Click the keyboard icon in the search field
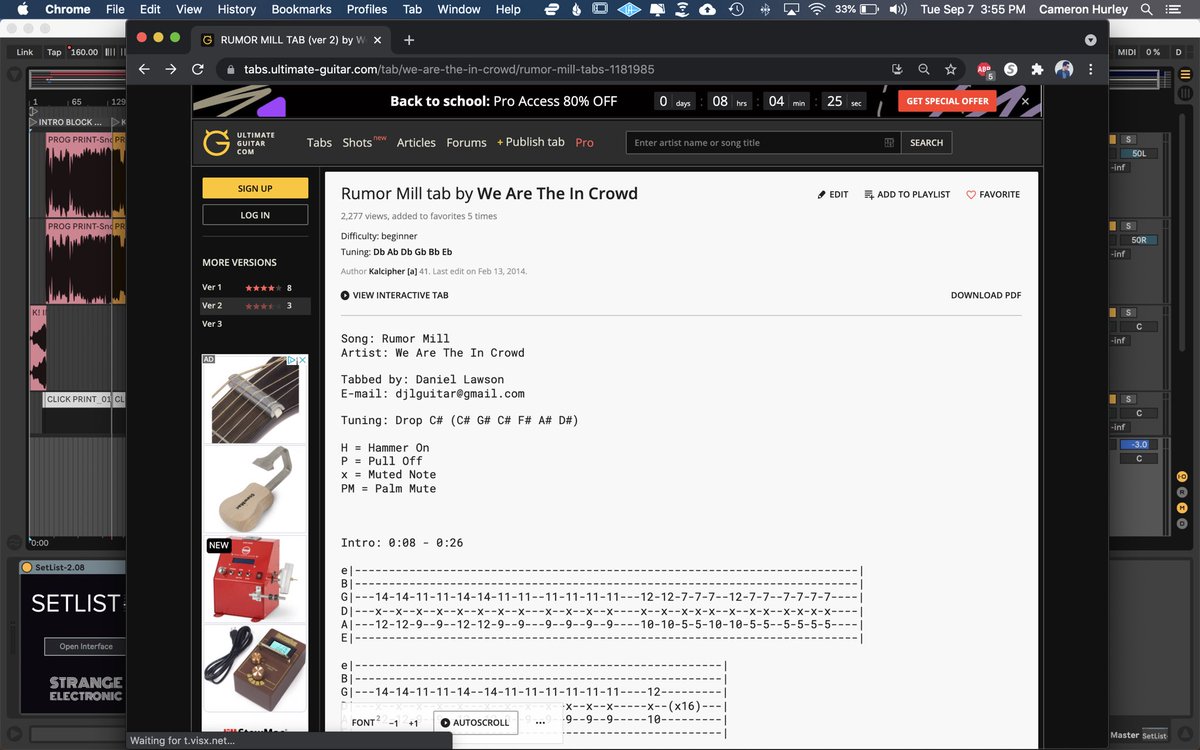 (889, 143)
